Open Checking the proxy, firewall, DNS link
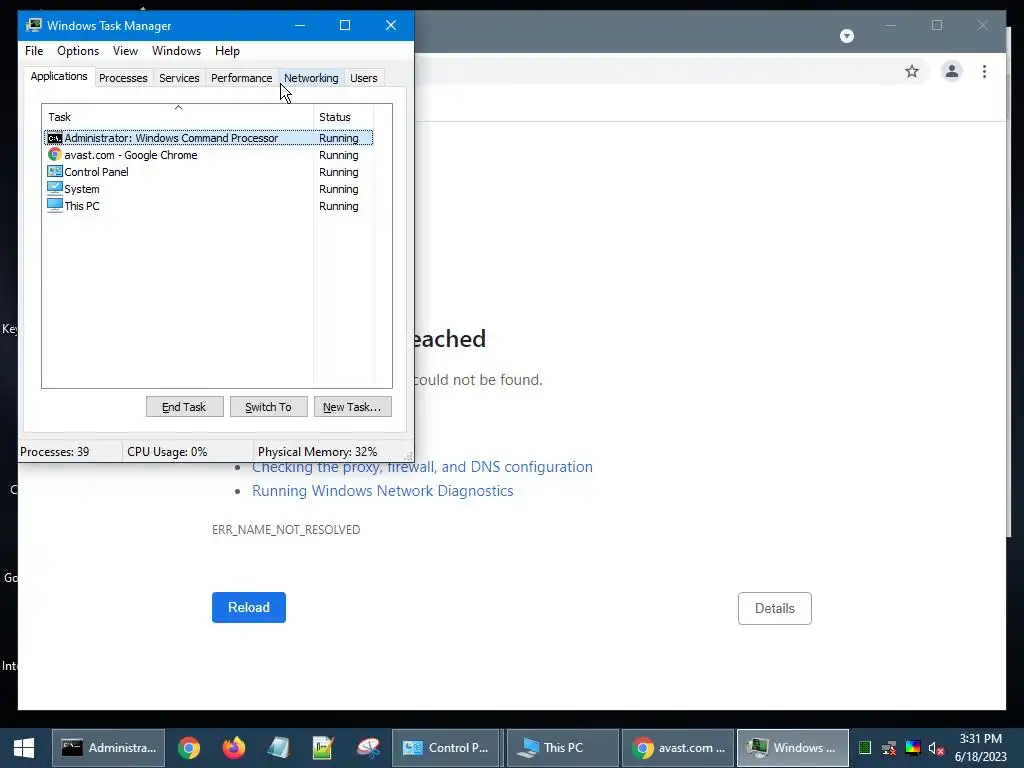Viewport: 1024px width, 768px height. [x=422, y=467]
